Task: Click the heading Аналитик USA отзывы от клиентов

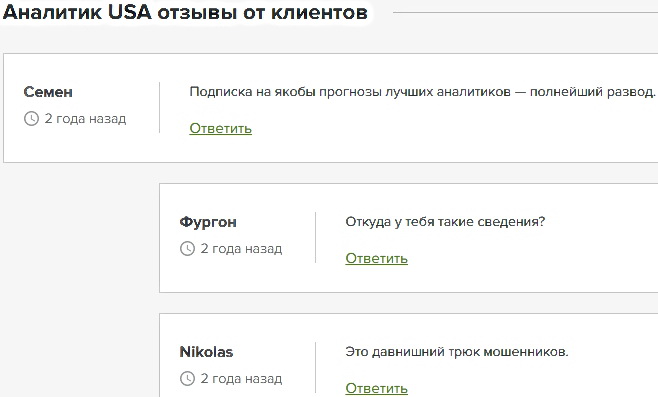Action: 185,12
